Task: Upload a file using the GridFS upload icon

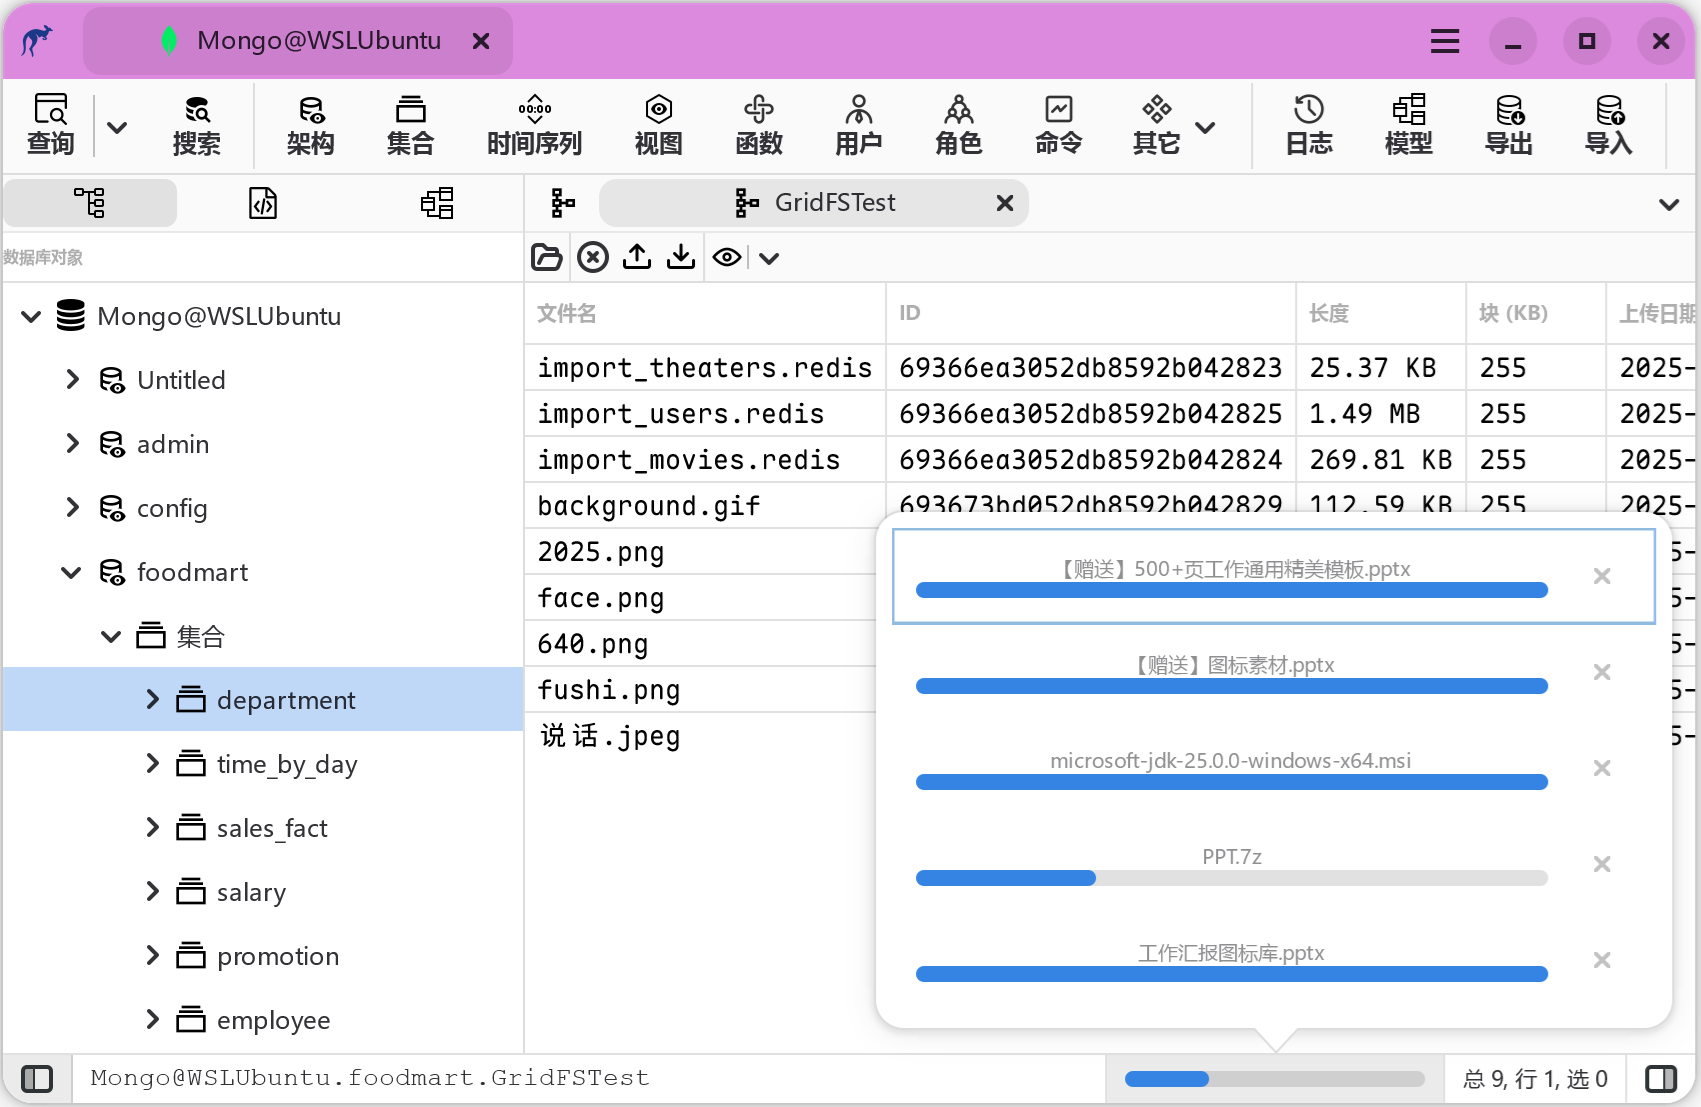Action: [x=637, y=257]
